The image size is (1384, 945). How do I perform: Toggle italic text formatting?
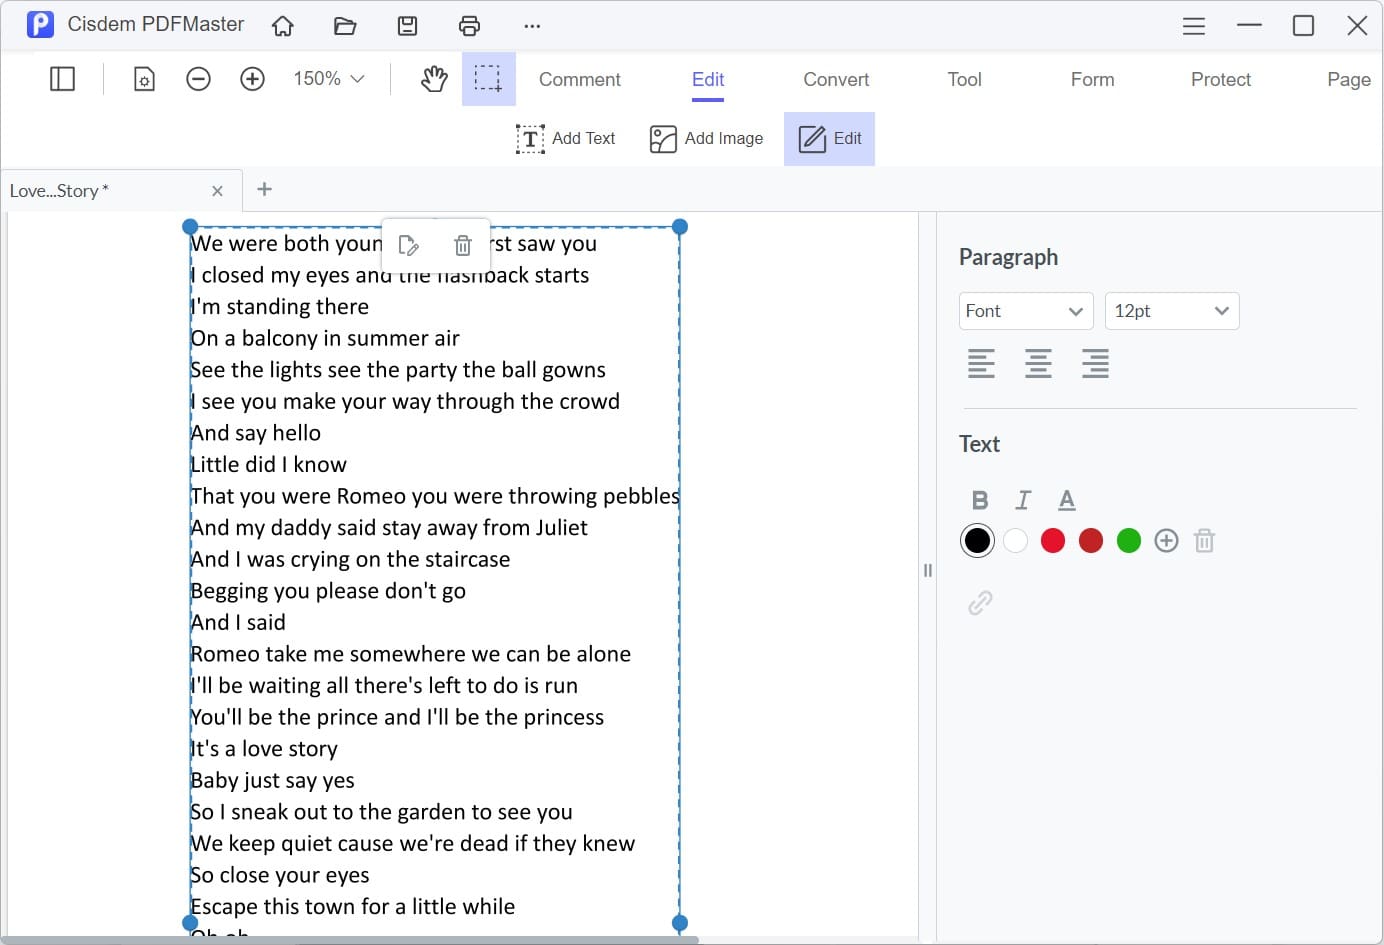click(1023, 500)
